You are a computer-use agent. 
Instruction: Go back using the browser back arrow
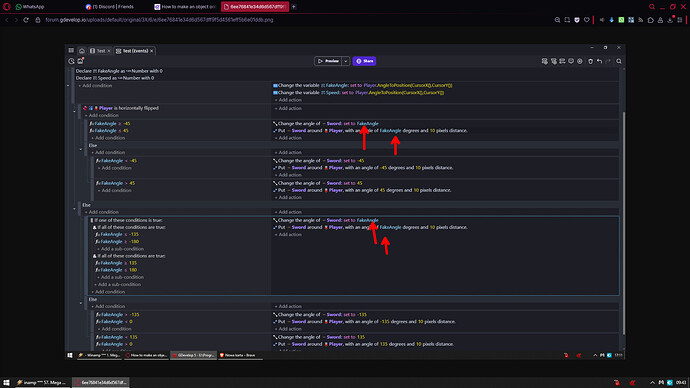click(7, 20)
